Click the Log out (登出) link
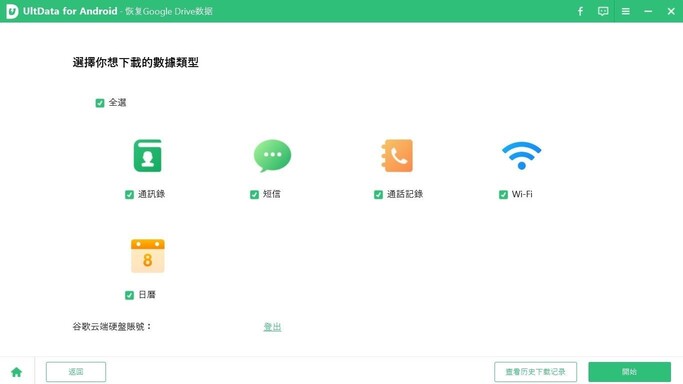 (x=272, y=327)
